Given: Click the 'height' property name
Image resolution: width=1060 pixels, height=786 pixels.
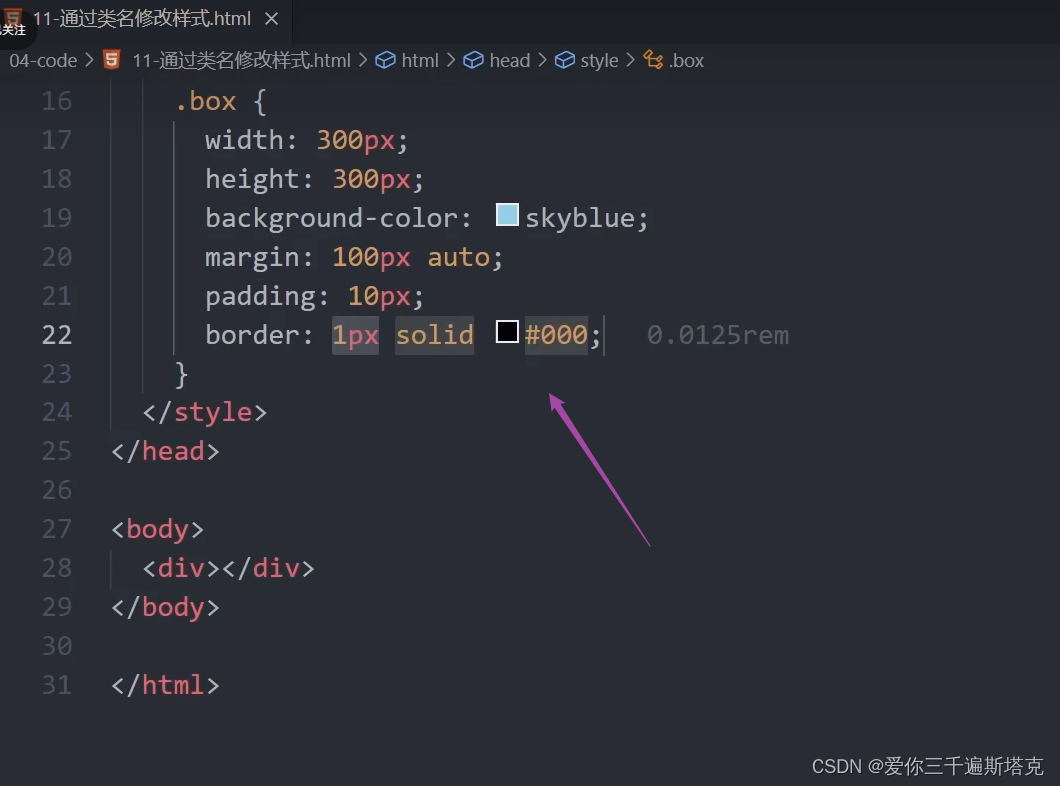Looking at the screenshot, I should pyautogui.click(x=252, y=179).
